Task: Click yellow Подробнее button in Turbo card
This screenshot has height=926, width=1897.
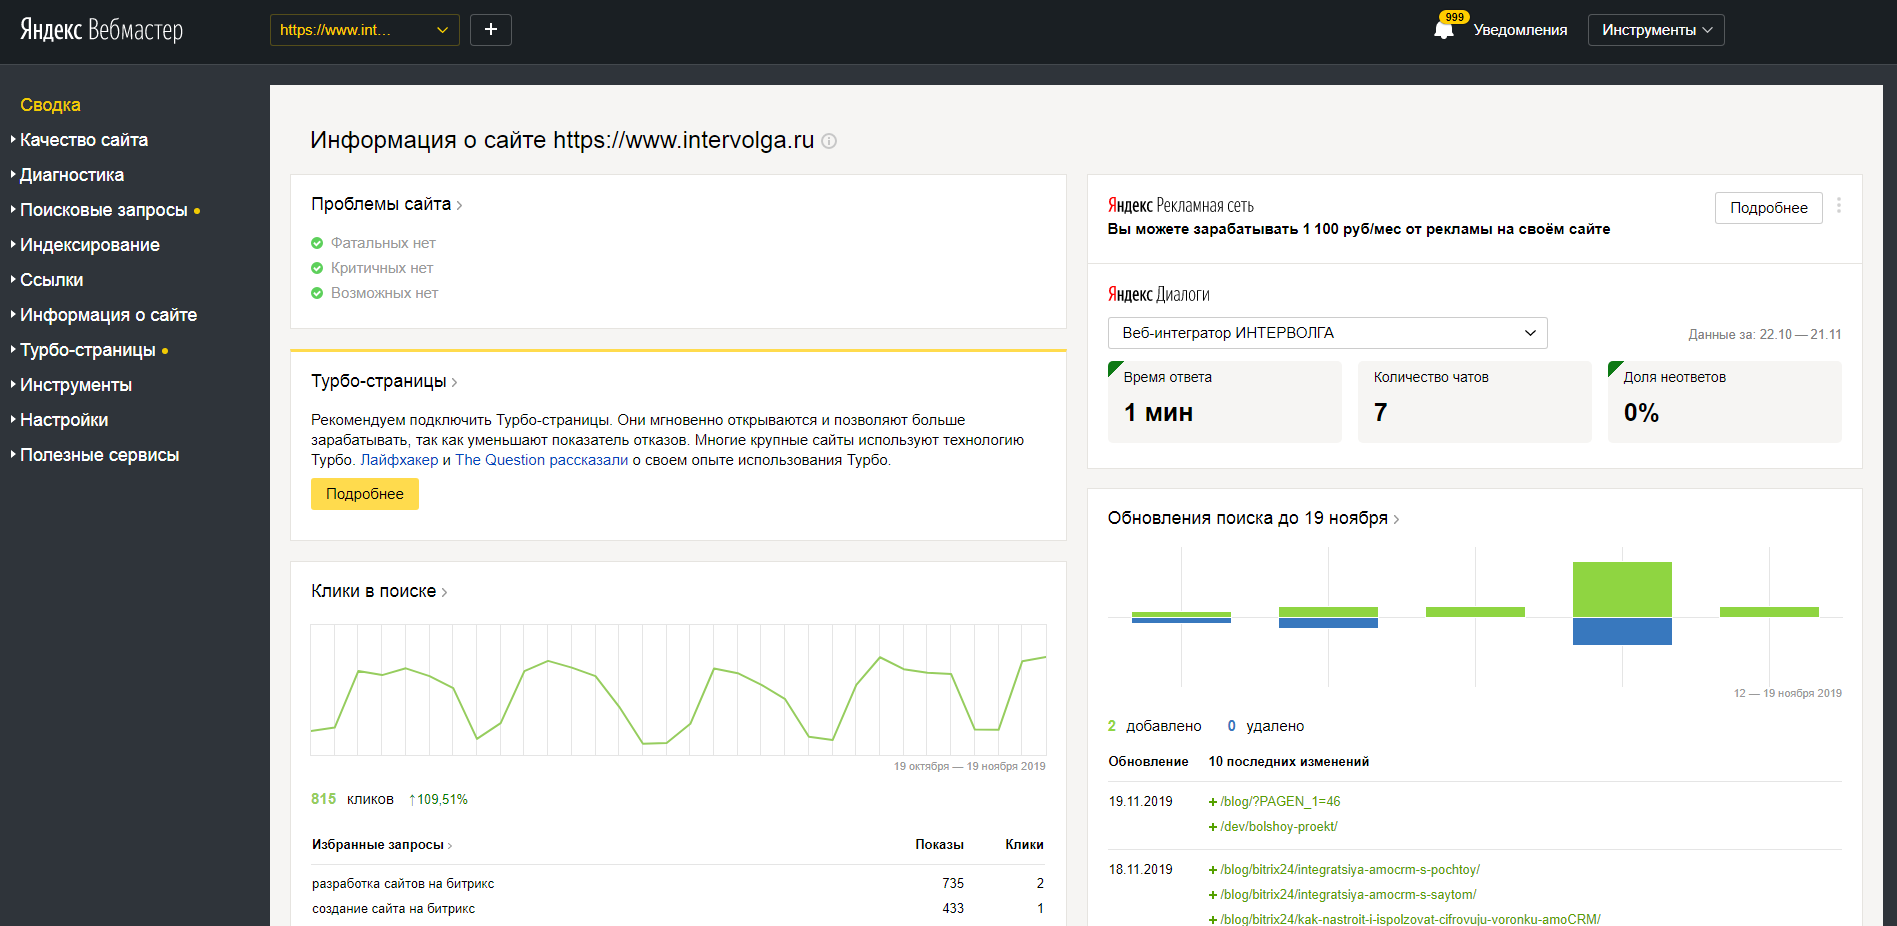Action: tap(365, 494)
